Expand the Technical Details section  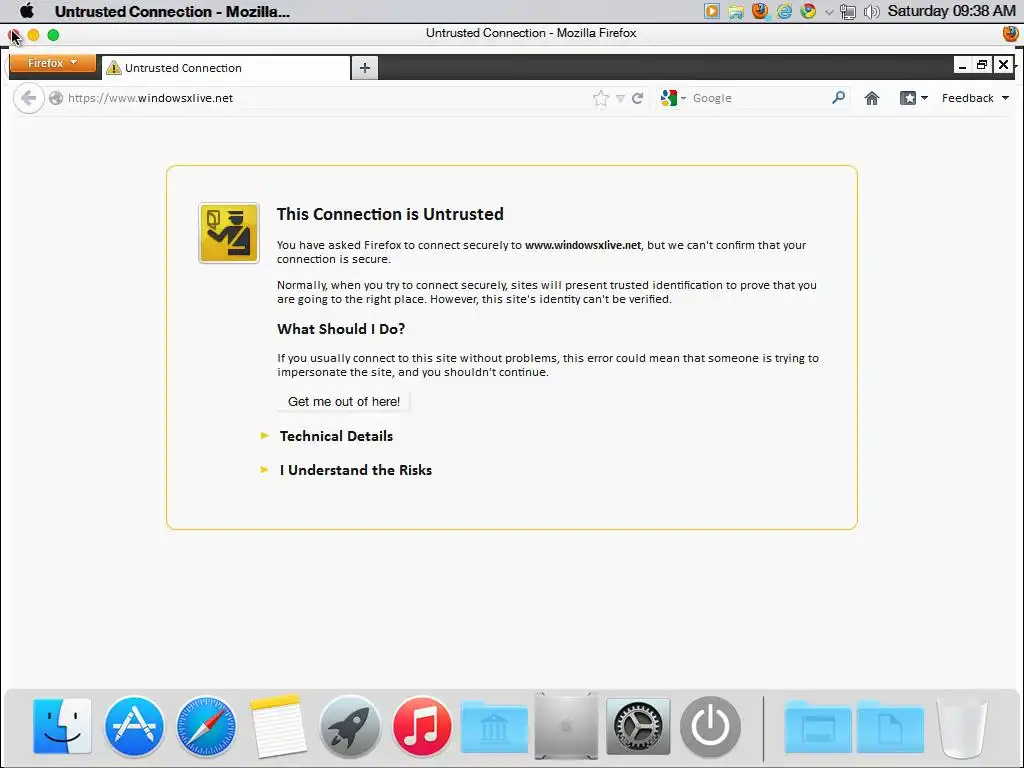coord(336,436)
